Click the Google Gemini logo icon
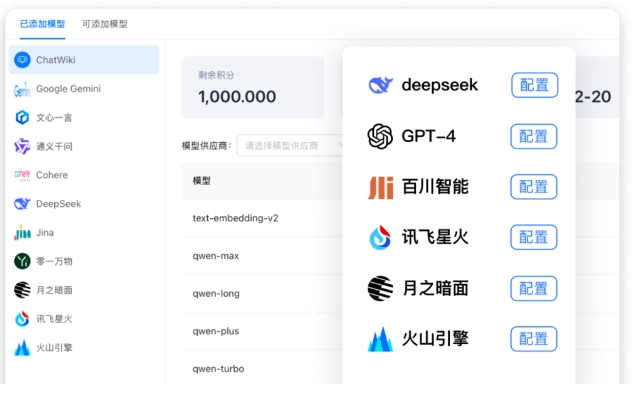This screenshot has height=405, width=637. pyautogui.click(x=22, y=89)
